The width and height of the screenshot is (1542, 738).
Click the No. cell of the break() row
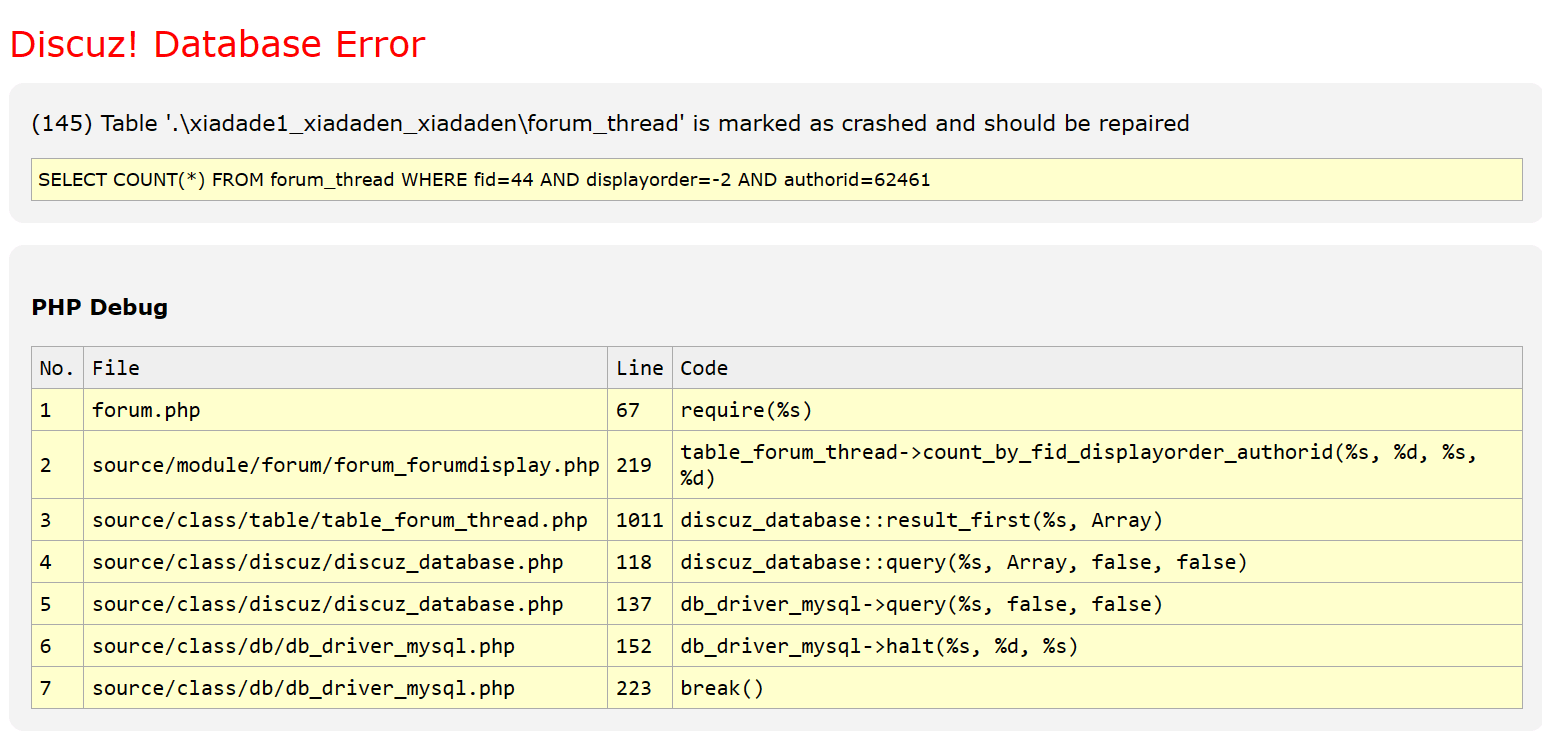(x=57, y=688)
